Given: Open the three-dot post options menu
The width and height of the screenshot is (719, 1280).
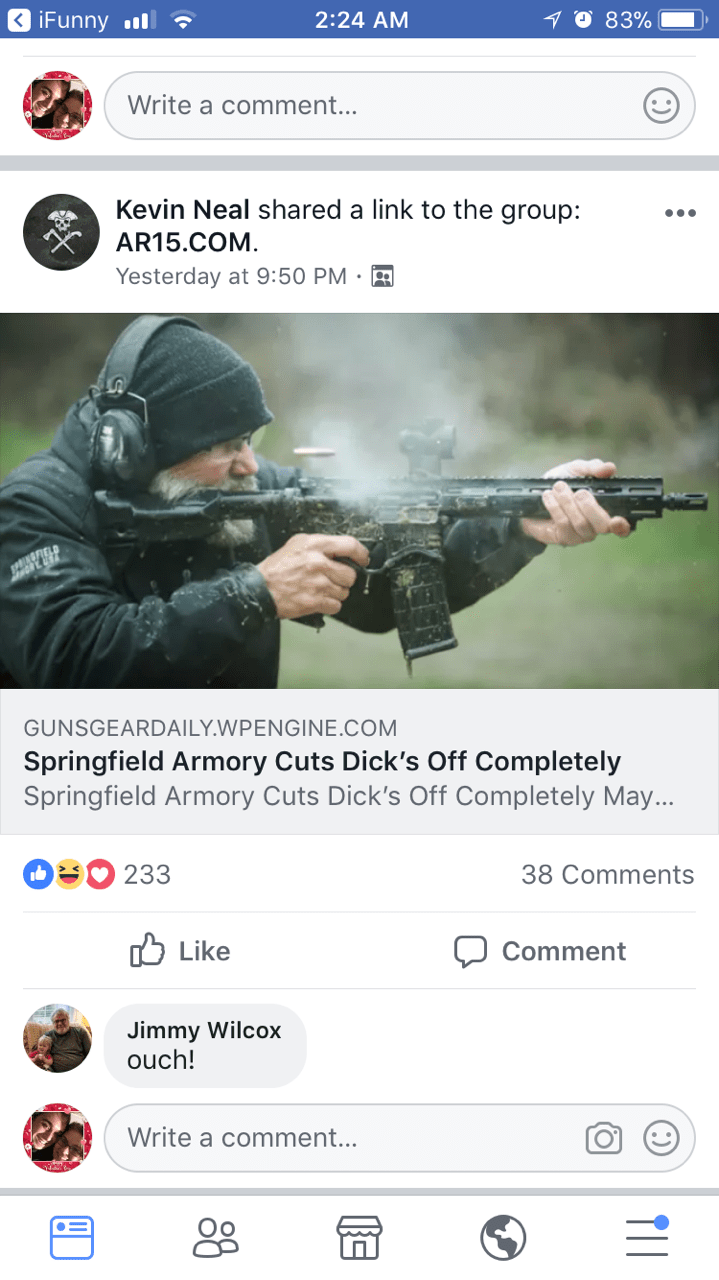Looking at the screenshot, I should 680,213.
